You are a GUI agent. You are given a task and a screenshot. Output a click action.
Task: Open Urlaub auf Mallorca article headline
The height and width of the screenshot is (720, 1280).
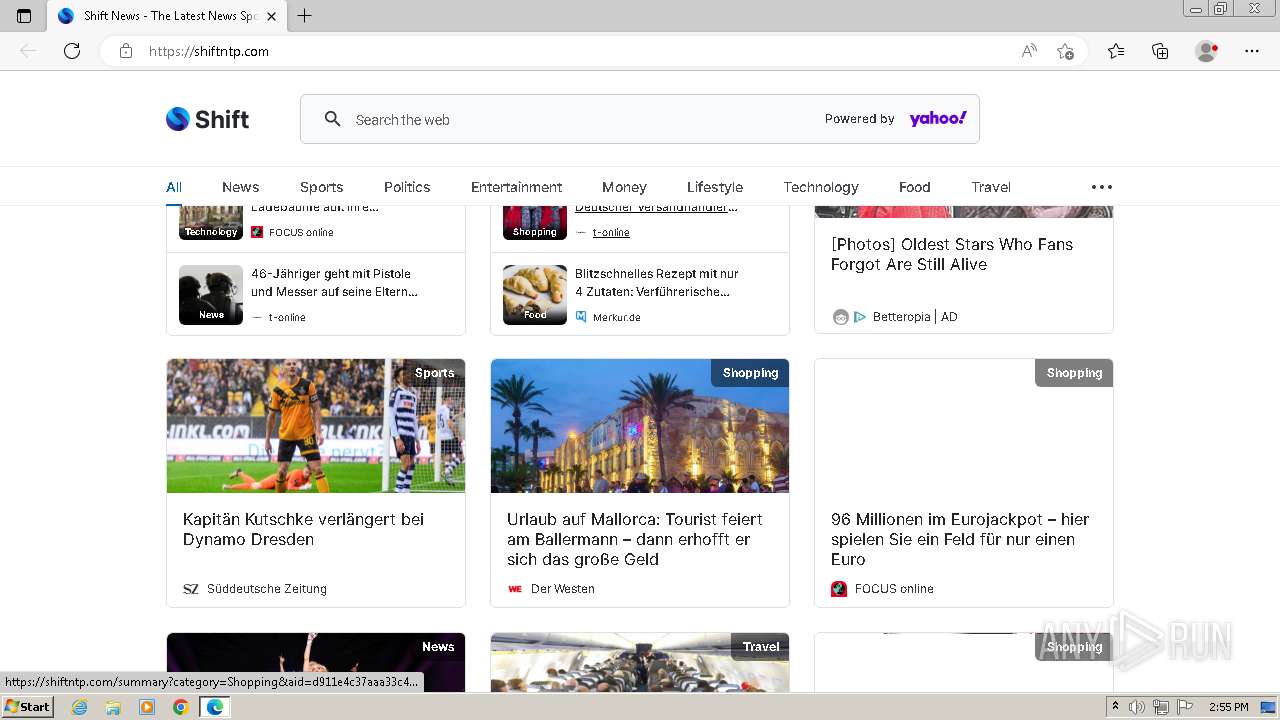pos(635,539)
